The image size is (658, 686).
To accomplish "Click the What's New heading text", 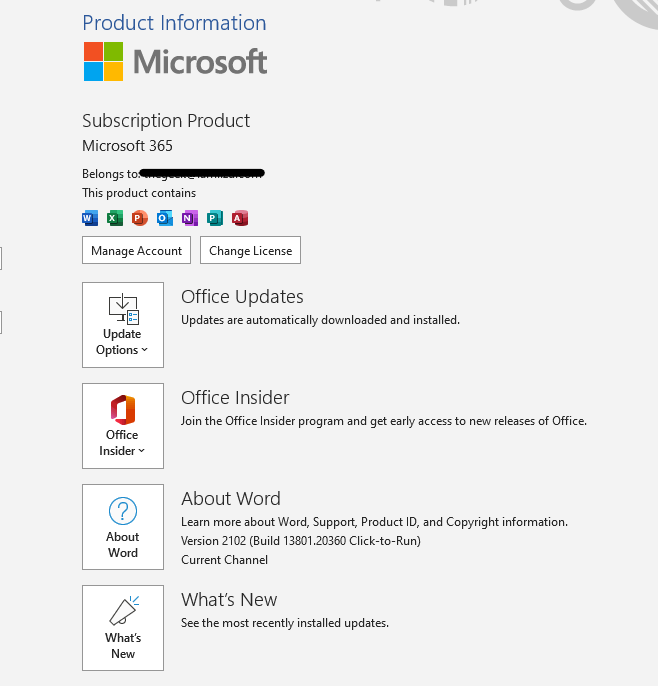I will point(229,600).
